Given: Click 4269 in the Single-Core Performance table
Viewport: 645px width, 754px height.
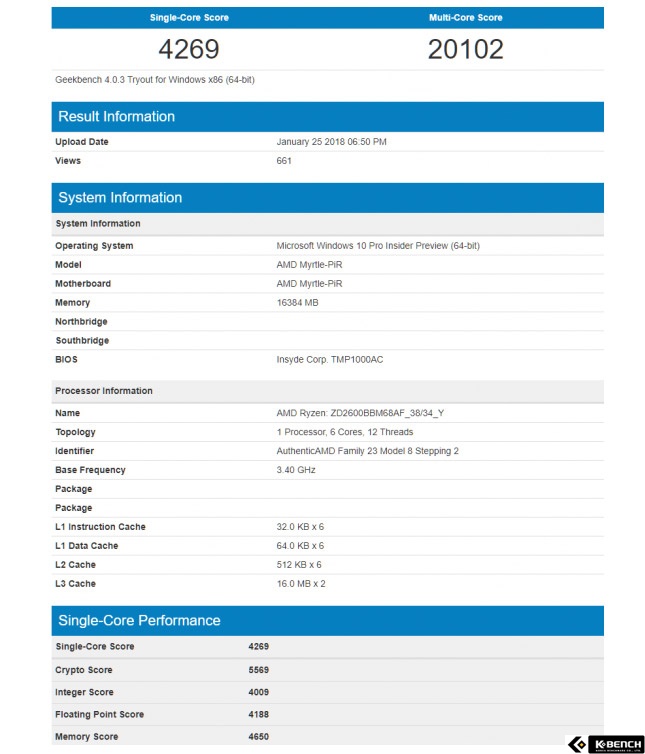Looking at the screenshot, I should (x=258, y=647).
